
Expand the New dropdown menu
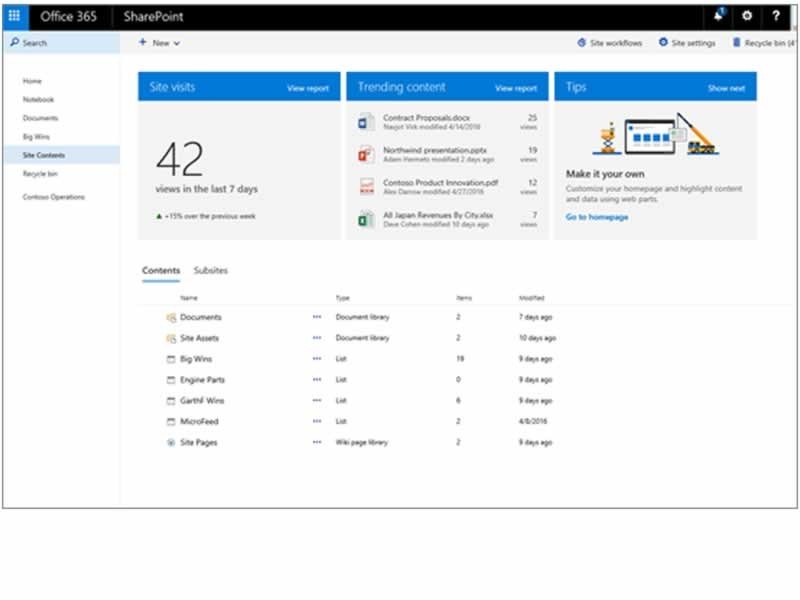162,43
